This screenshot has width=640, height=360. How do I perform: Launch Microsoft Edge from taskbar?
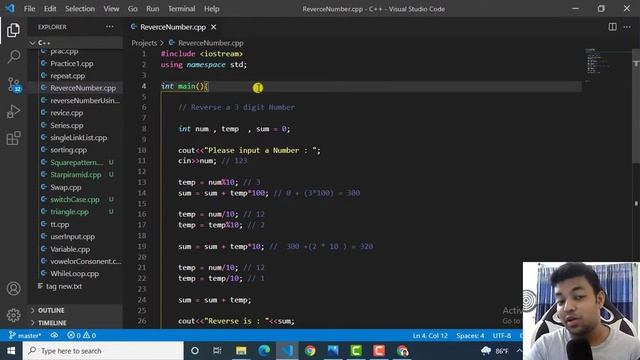(264, 351)
